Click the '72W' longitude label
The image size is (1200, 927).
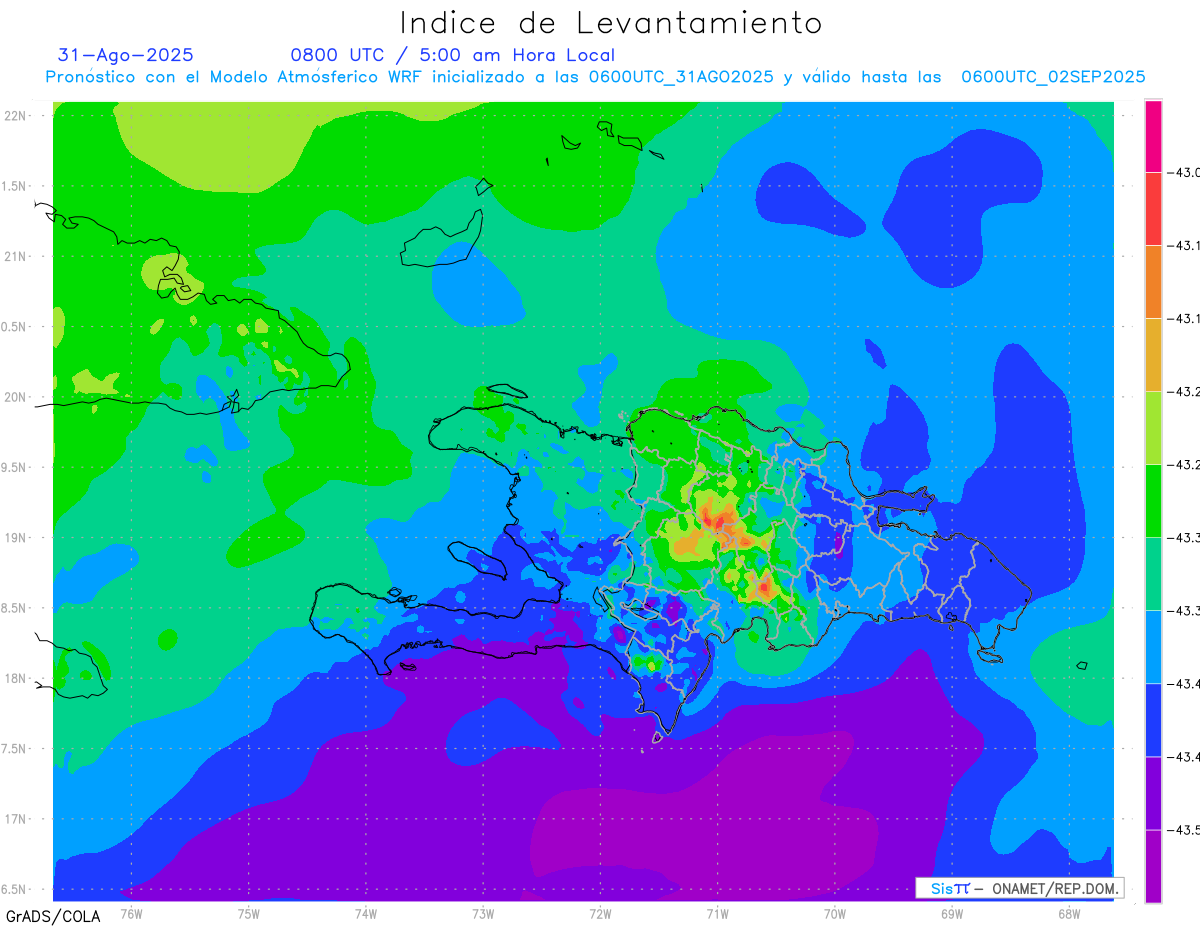(600, 913)
